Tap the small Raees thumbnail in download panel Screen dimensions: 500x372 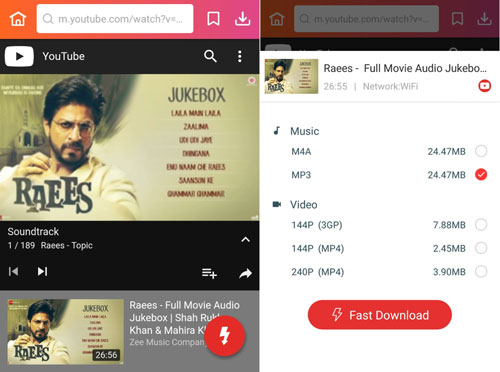[291, 76]
